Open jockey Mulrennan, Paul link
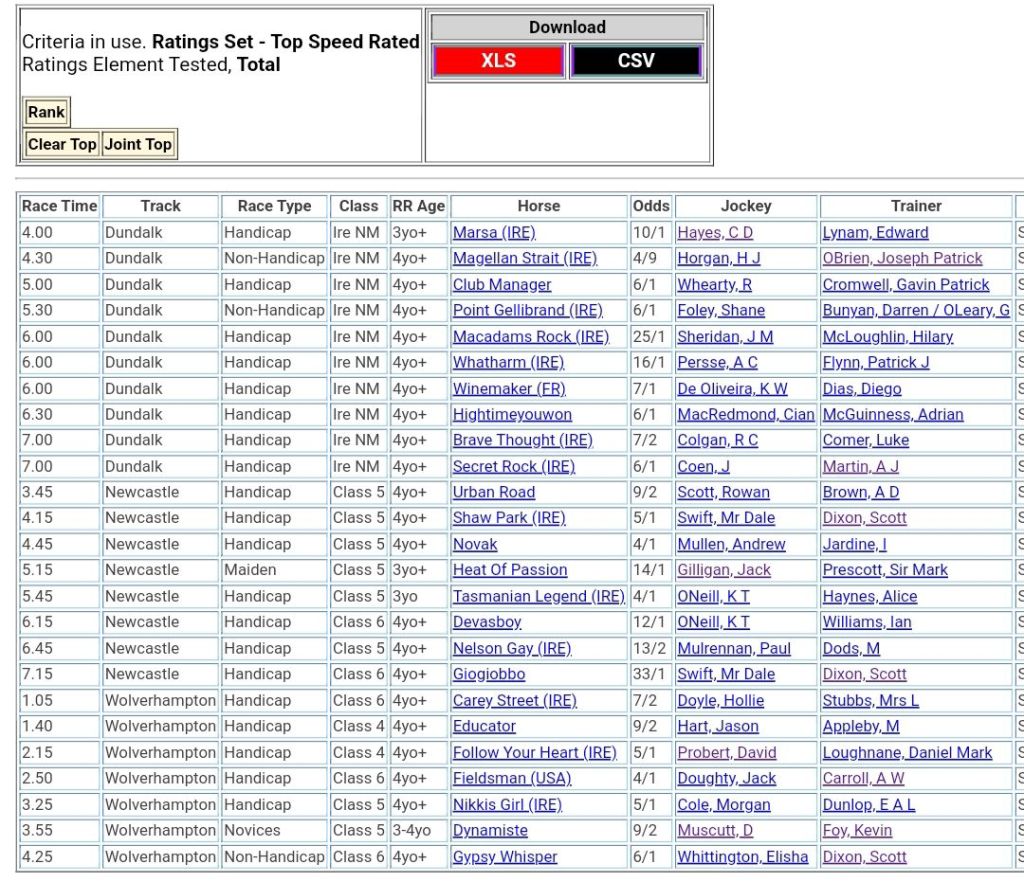1024x882 pixels. click(x=734, y=648)
